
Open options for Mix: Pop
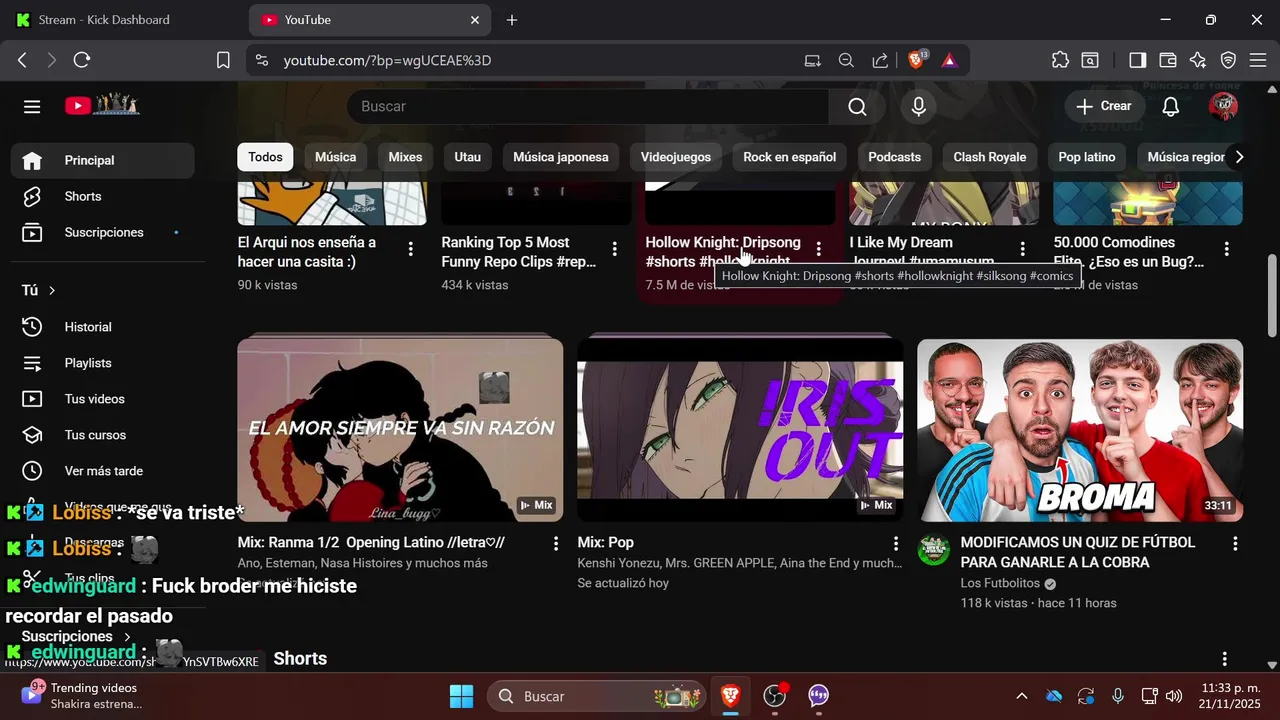click(896, 544)
